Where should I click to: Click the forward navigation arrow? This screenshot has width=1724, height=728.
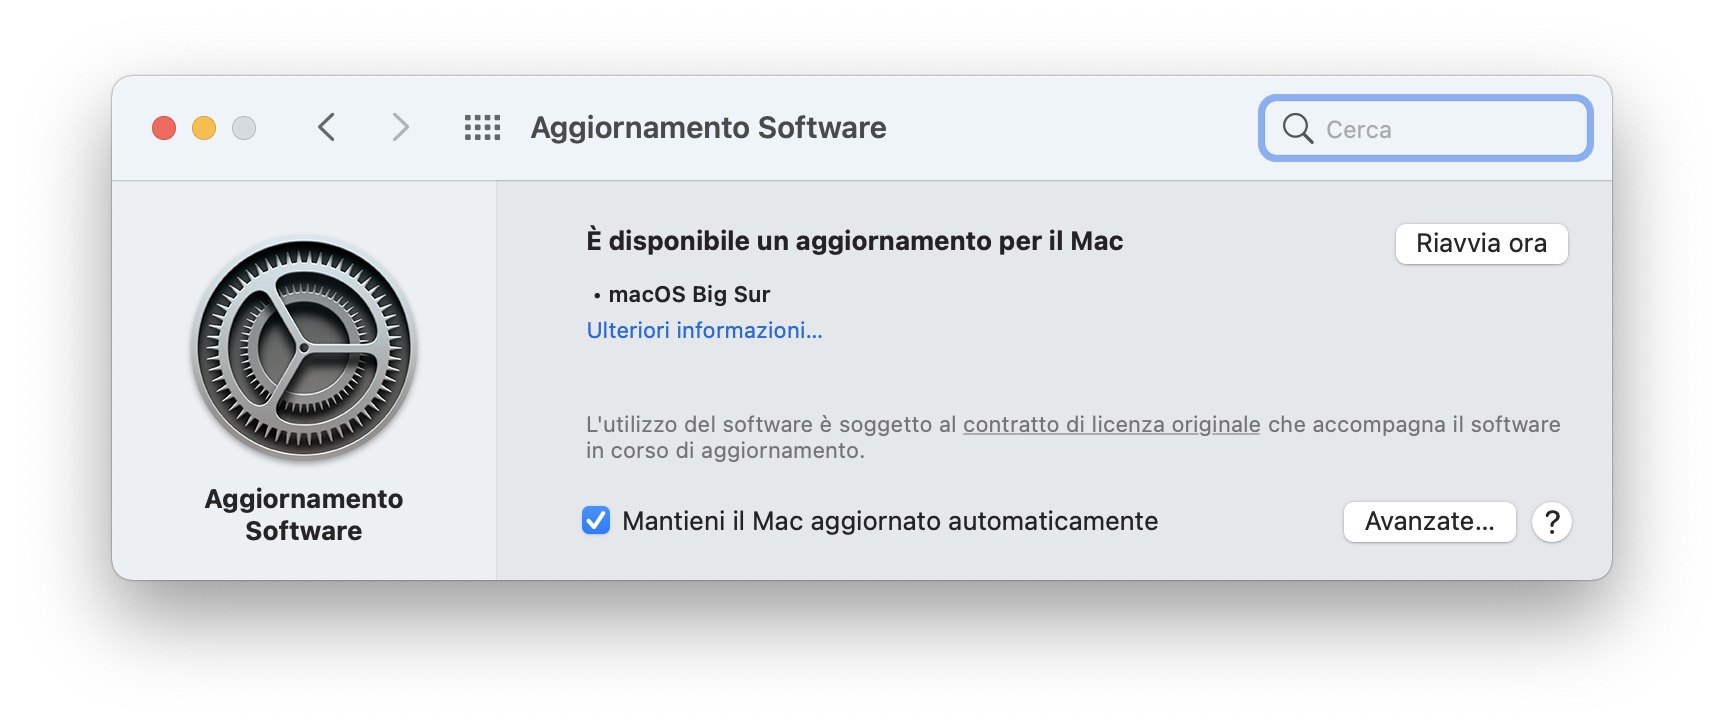(401, 128)
